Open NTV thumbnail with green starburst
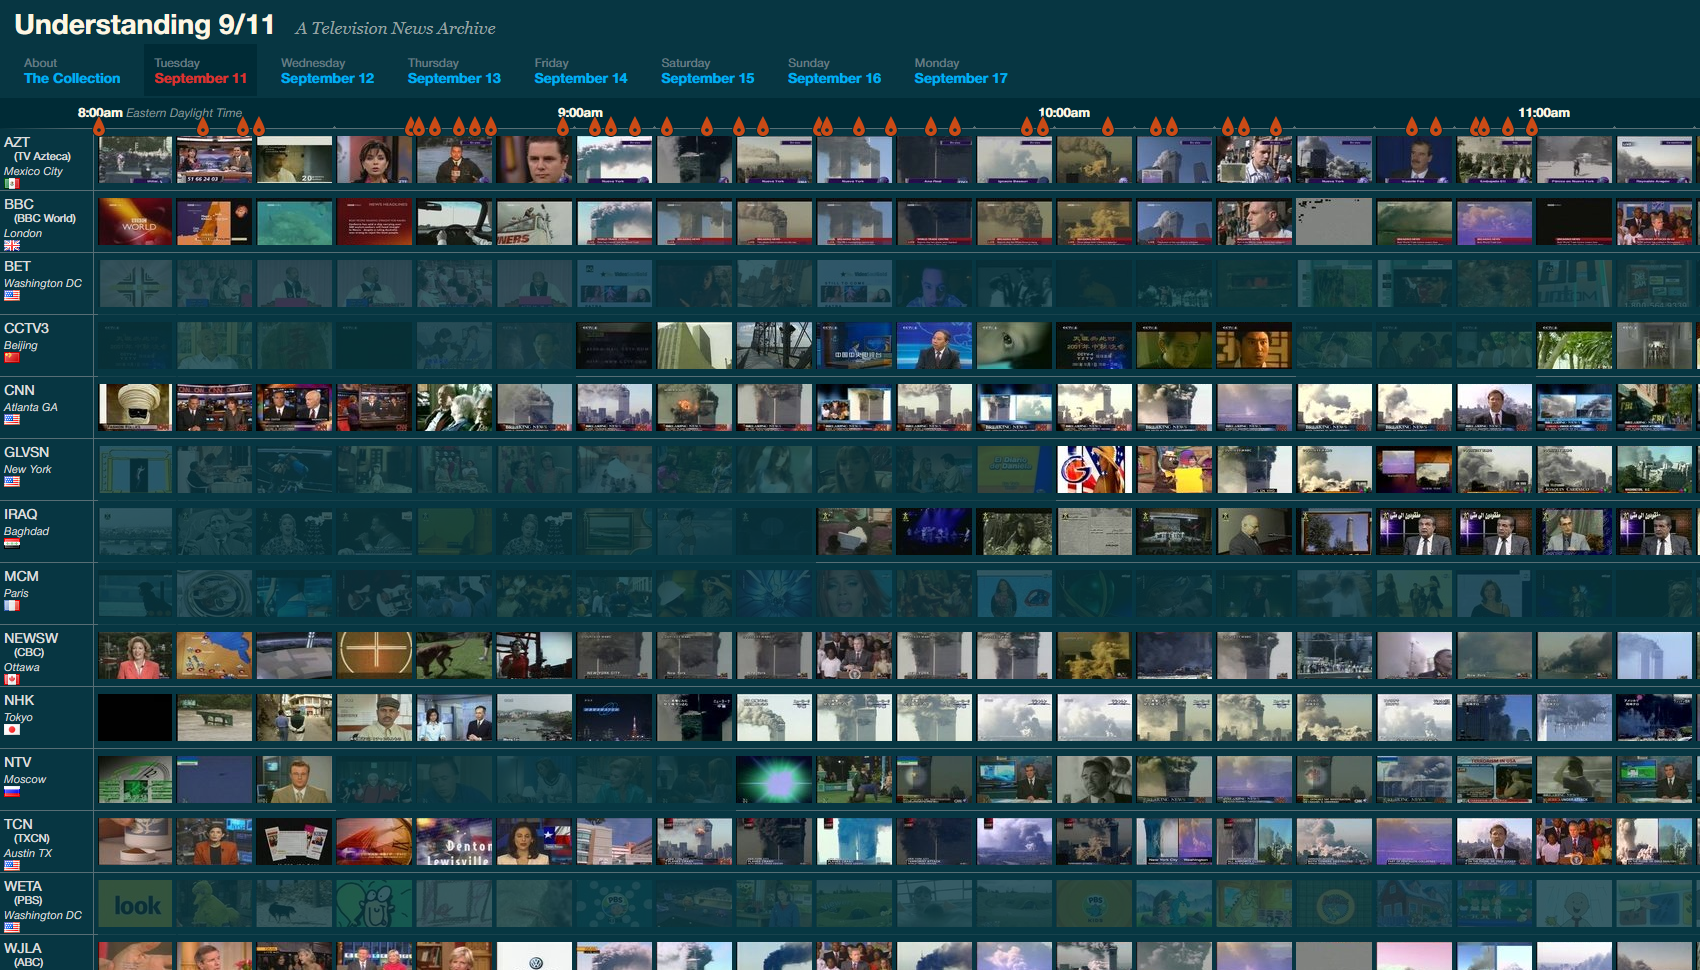This screenshot has width=1700, height=970. tap(775, 780)
